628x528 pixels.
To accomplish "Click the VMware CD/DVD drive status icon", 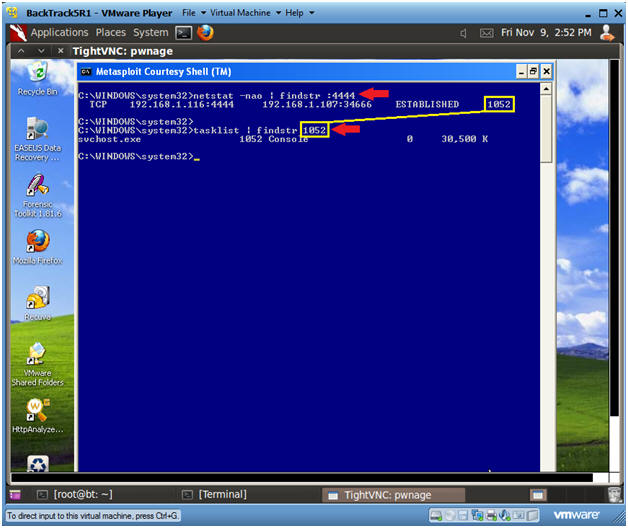I will click(450, 515).
